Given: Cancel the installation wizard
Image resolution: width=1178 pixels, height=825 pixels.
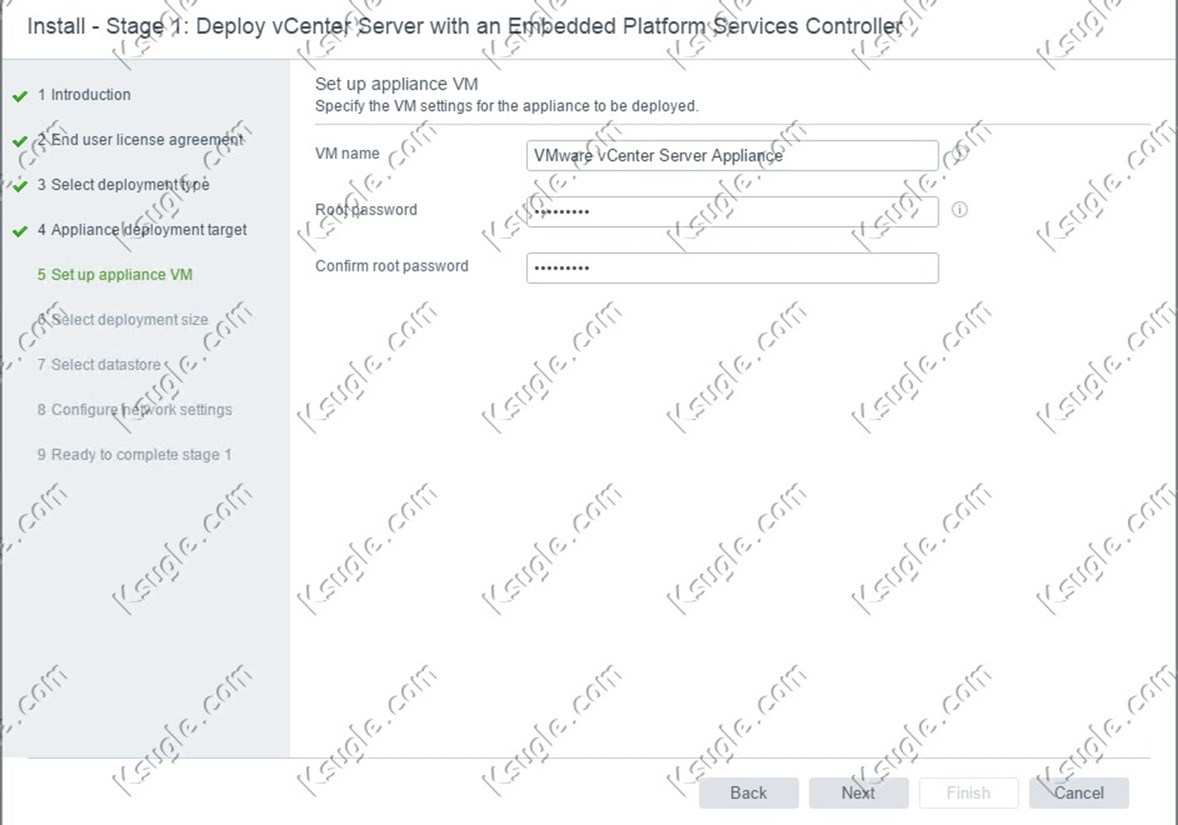Looking at the screenshot, I should coord(1079,793).
